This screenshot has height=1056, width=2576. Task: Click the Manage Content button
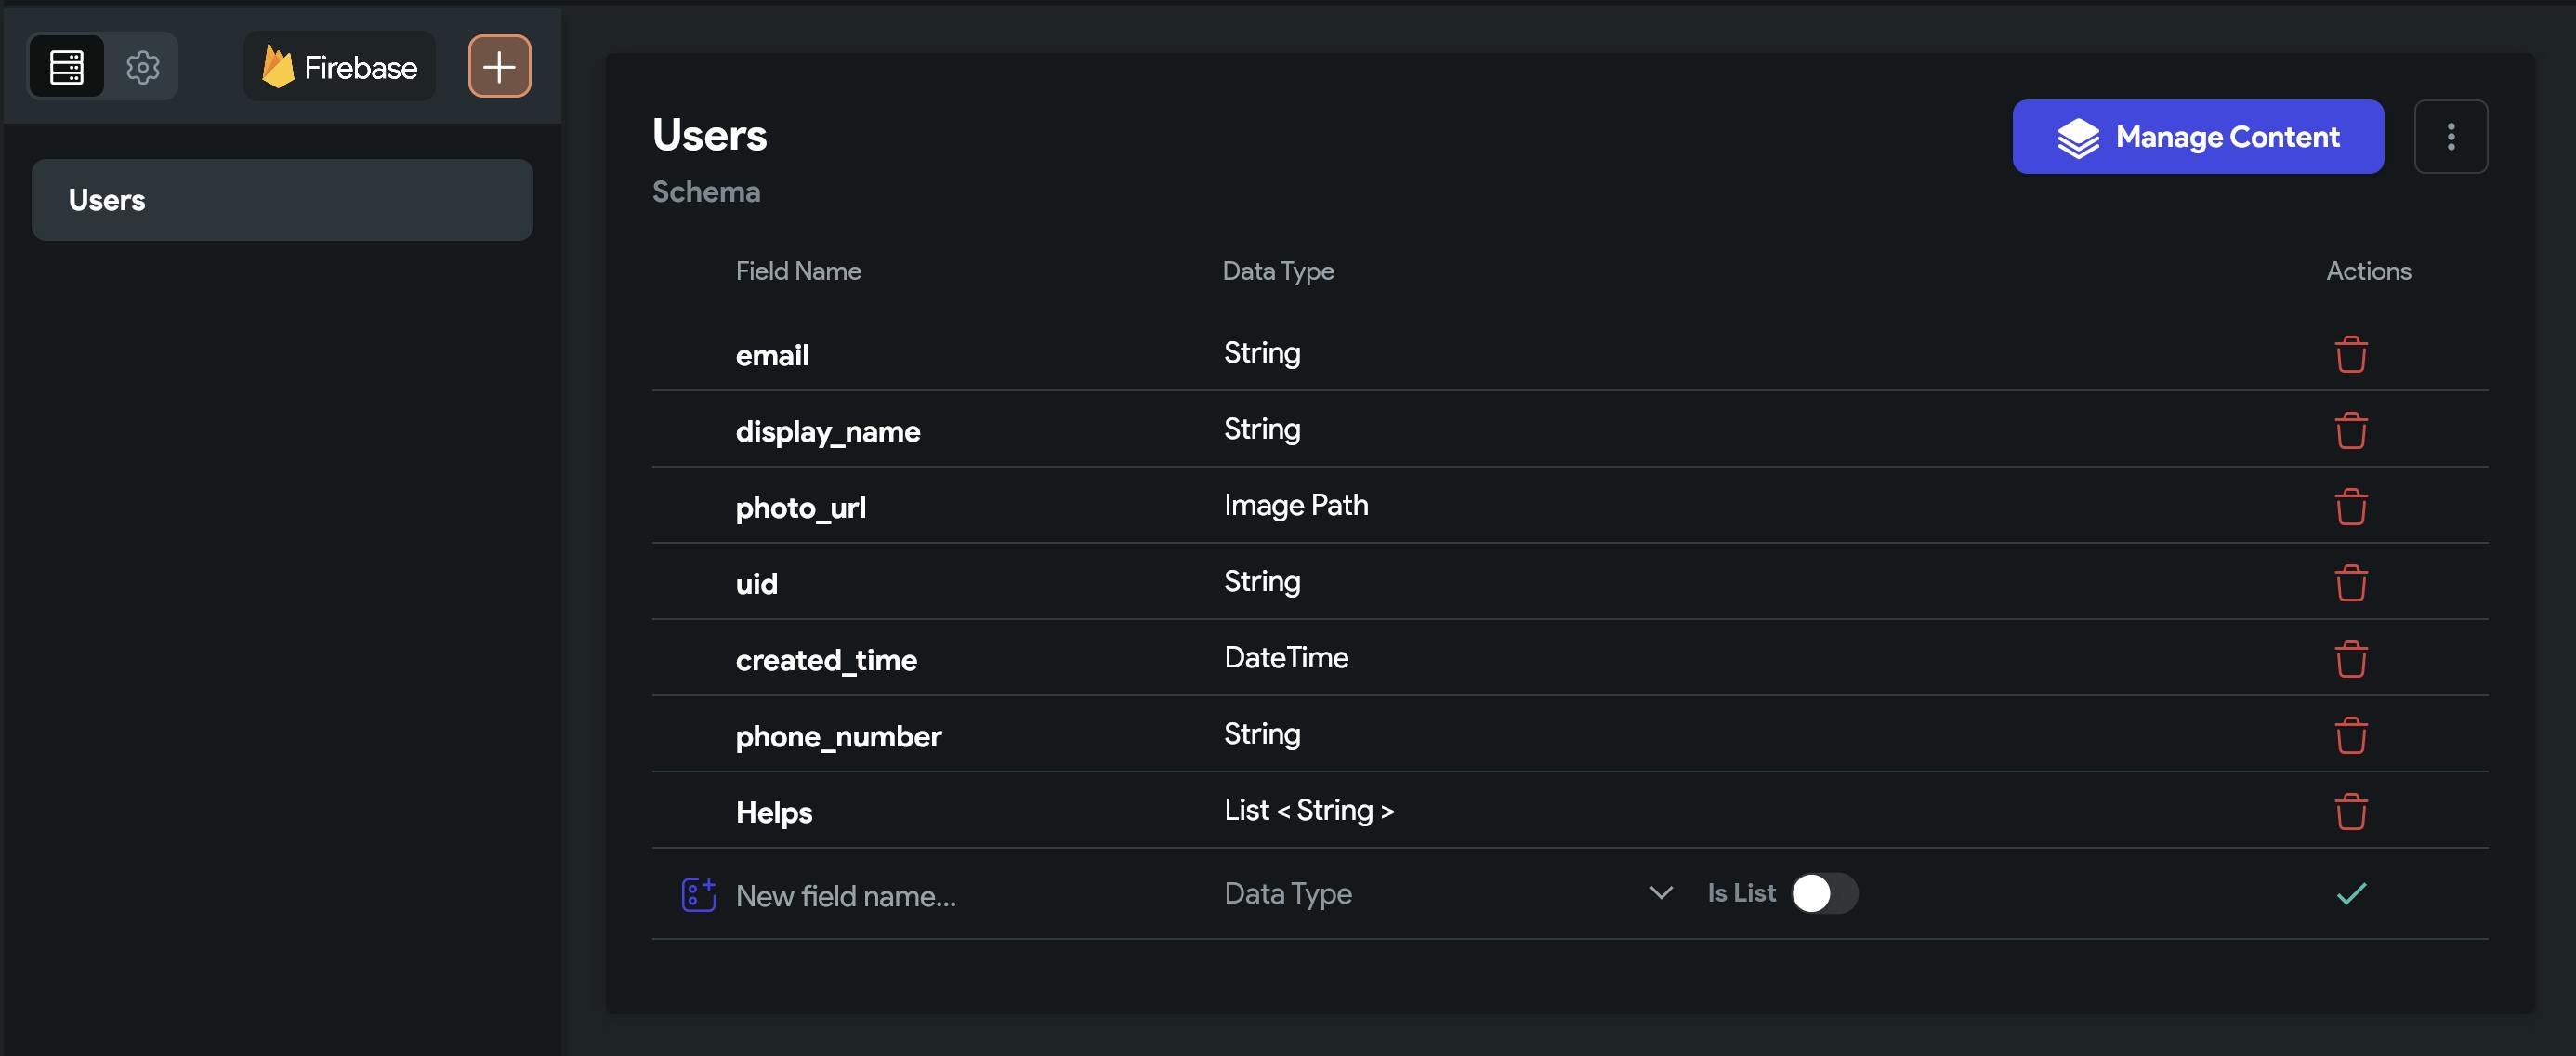pos(2197,137)
